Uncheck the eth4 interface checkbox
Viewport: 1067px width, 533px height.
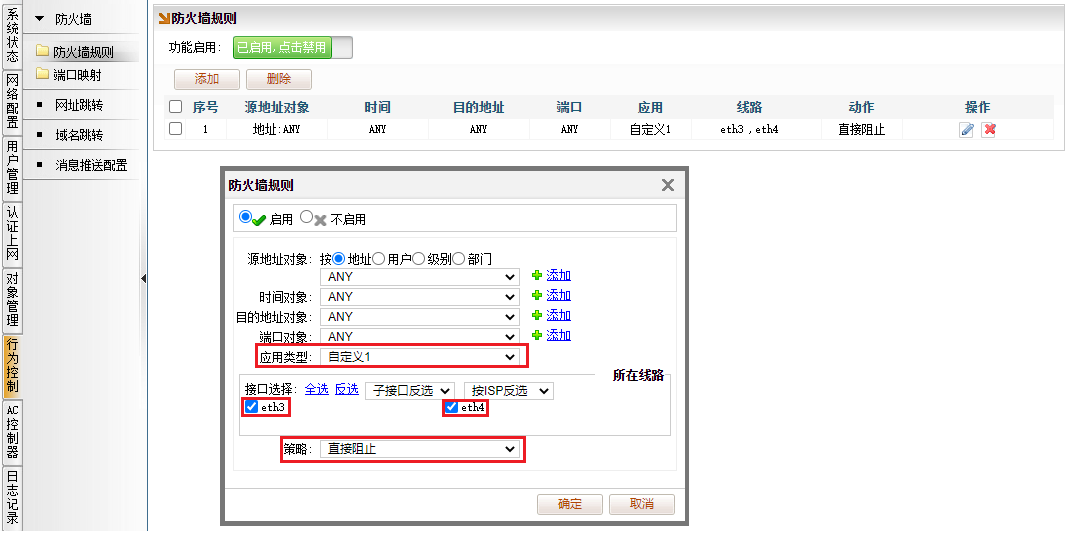452,407
